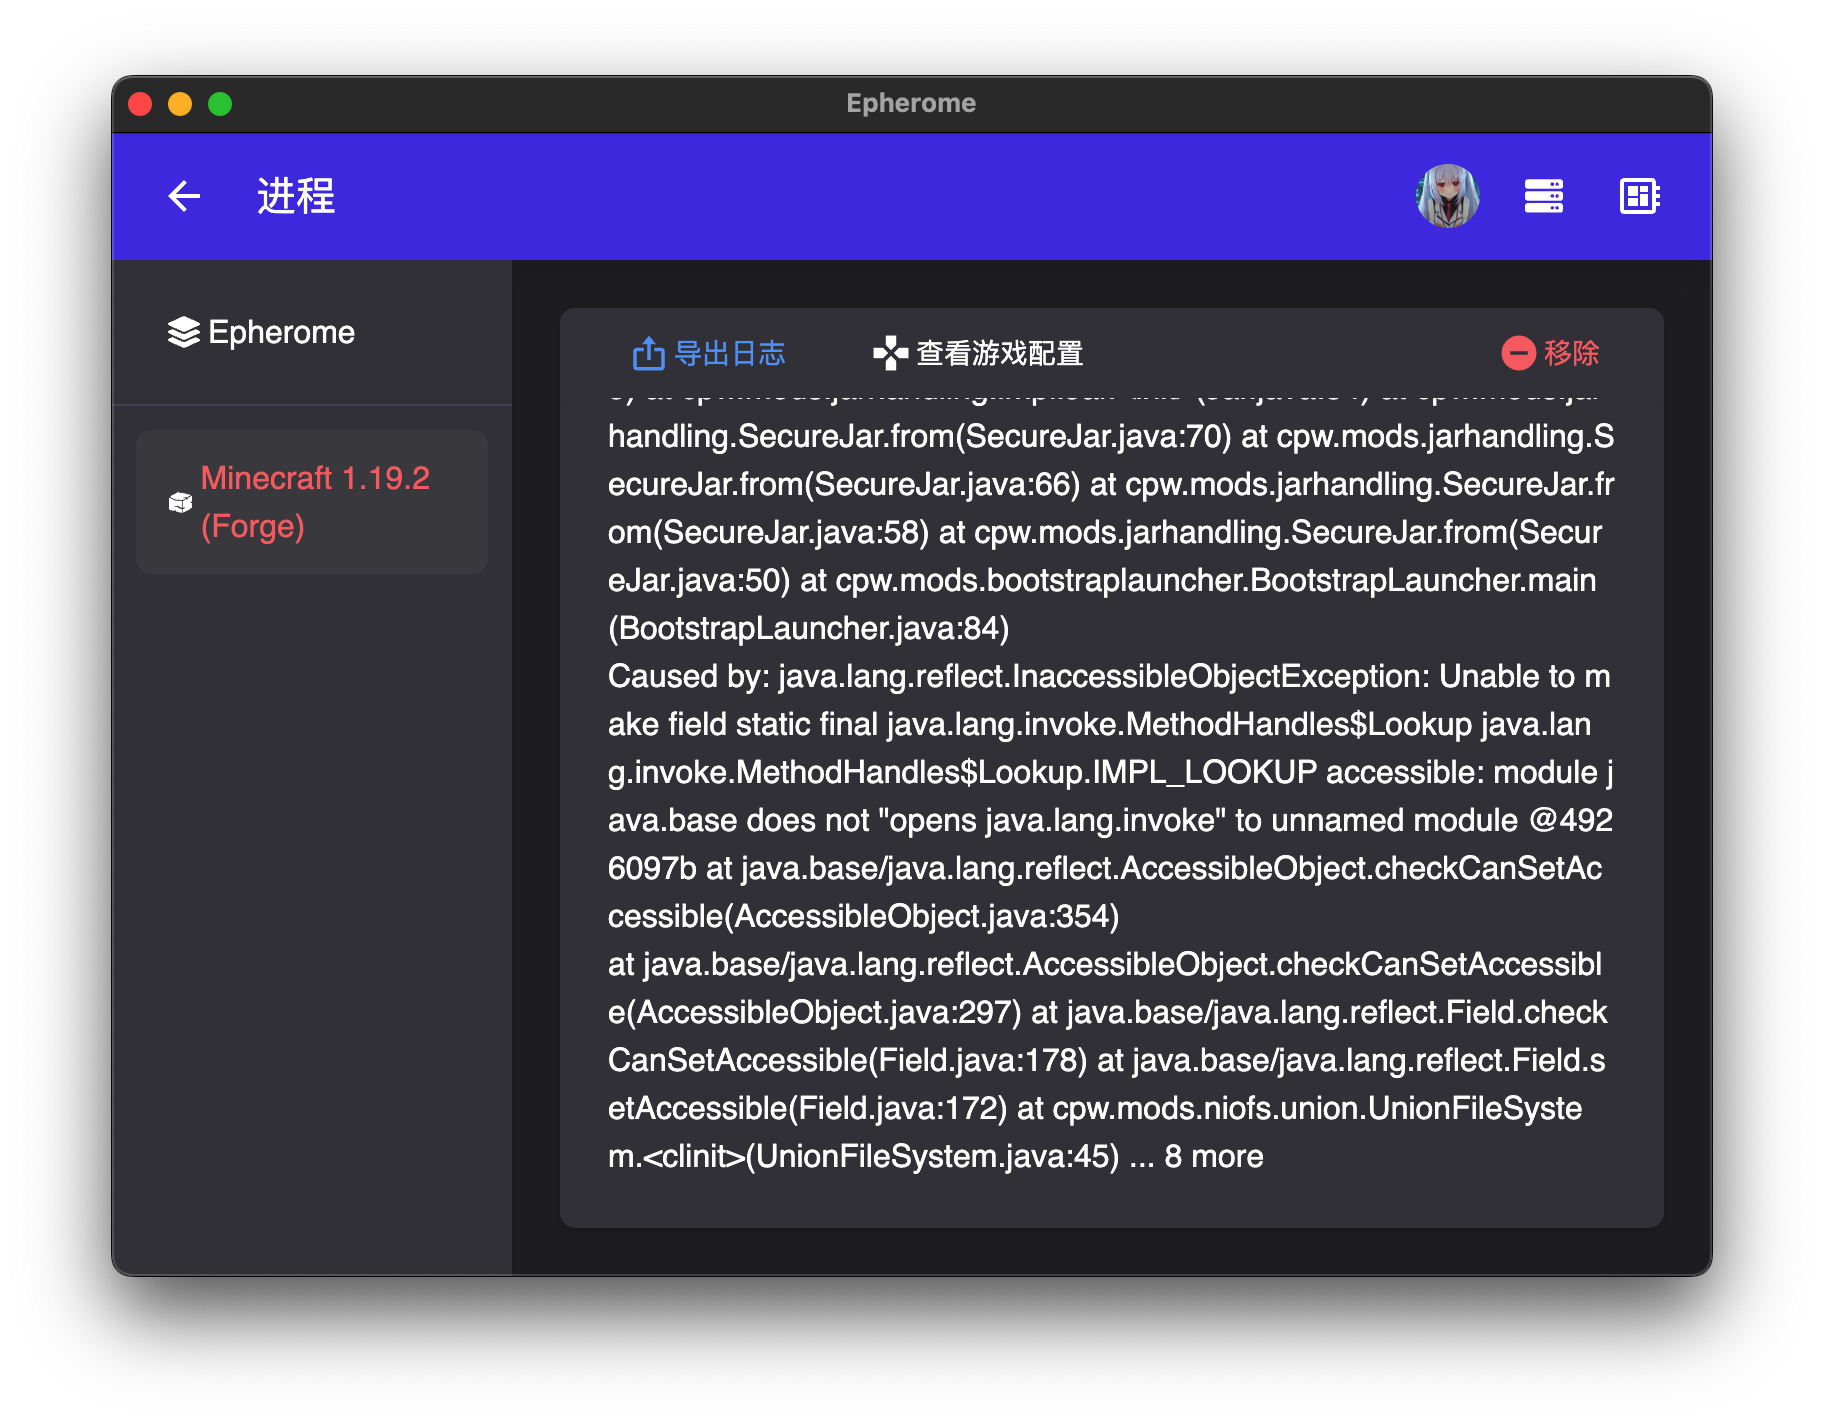Select Epherome in the sidebar
Image resolution: width=1824 pixels, height=1424 pixels.
pyautogui.click(x=281, y=331)
